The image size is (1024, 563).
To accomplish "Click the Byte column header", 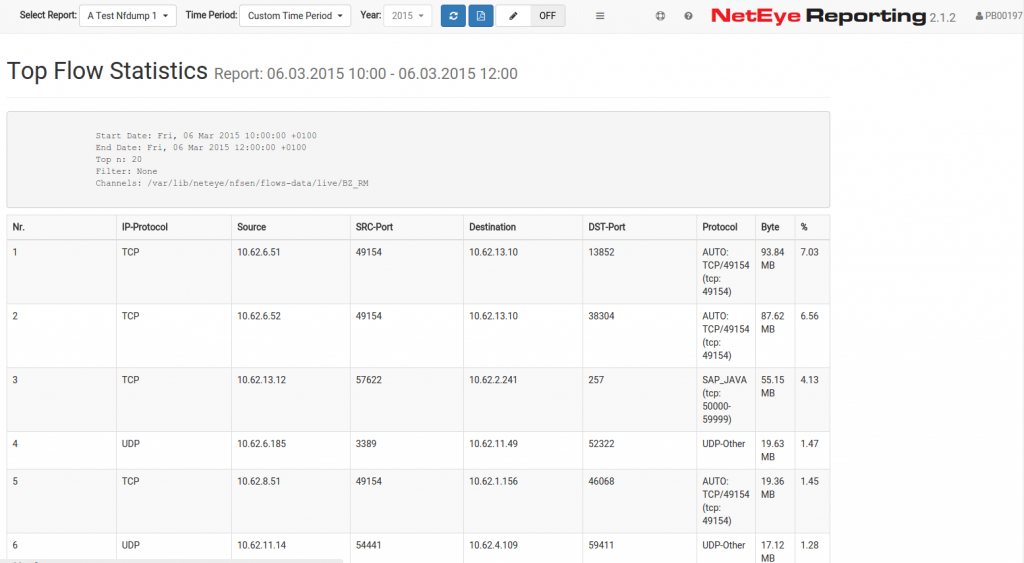I will pyautogui.click(x=770, y=227).
